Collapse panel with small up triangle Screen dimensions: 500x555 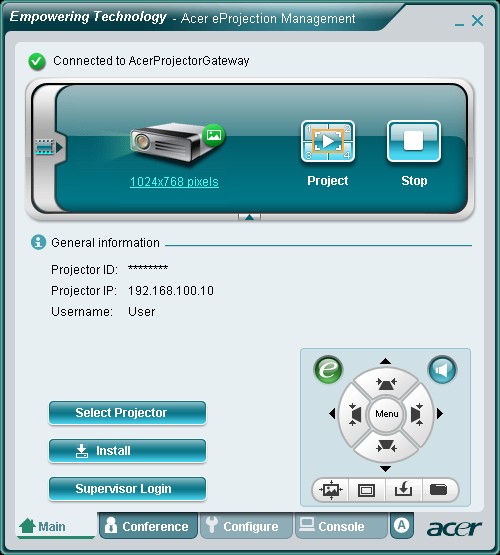point(249,217)
